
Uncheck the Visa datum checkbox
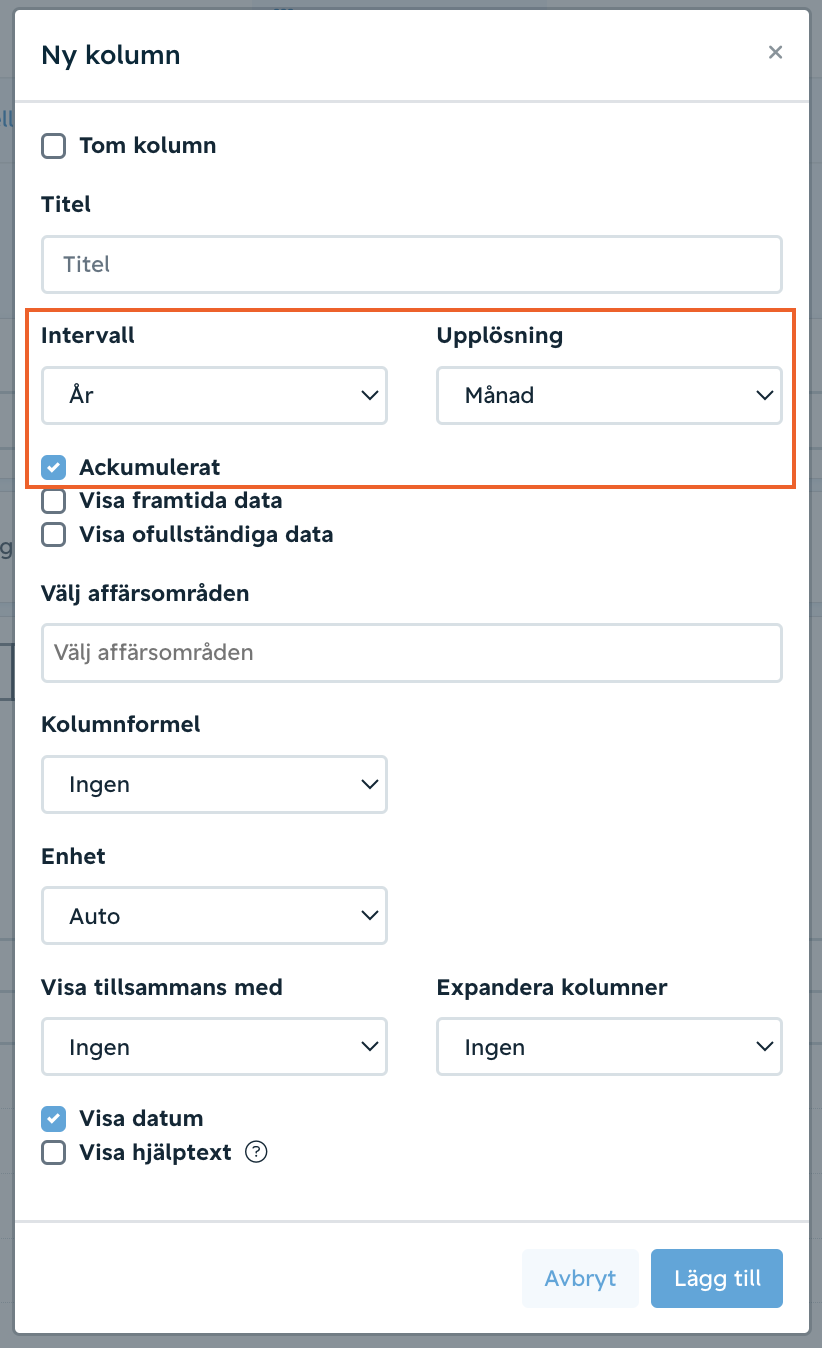54,1118
